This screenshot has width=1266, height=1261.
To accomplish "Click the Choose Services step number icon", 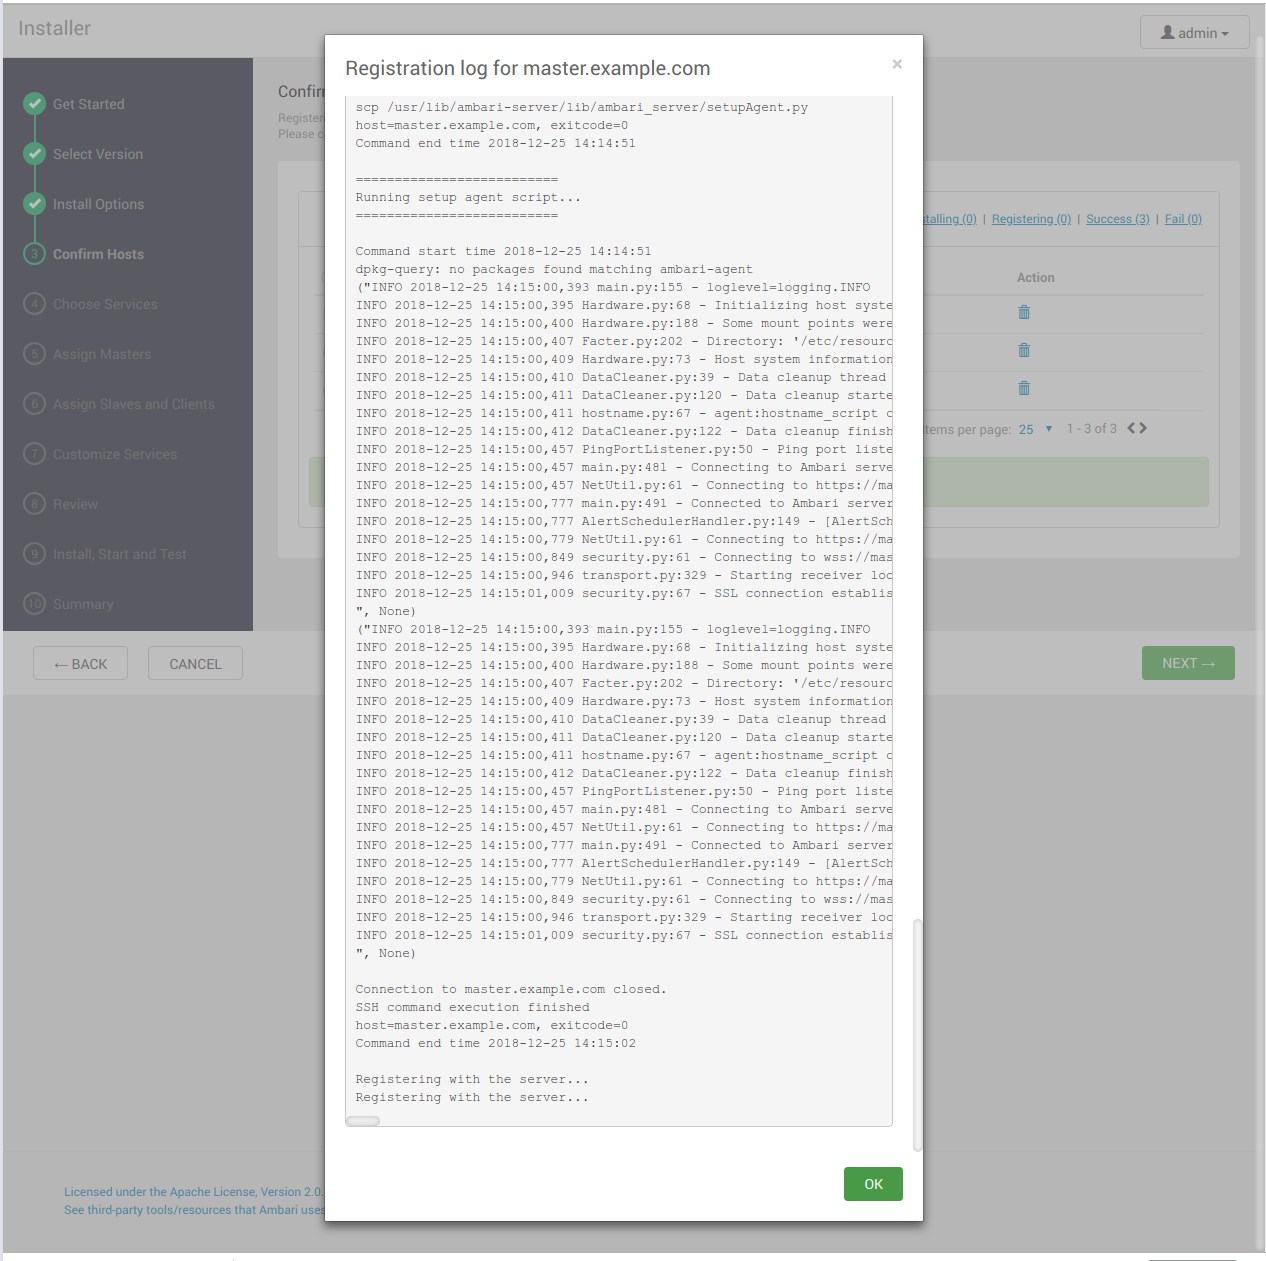I will click(35, 304).
